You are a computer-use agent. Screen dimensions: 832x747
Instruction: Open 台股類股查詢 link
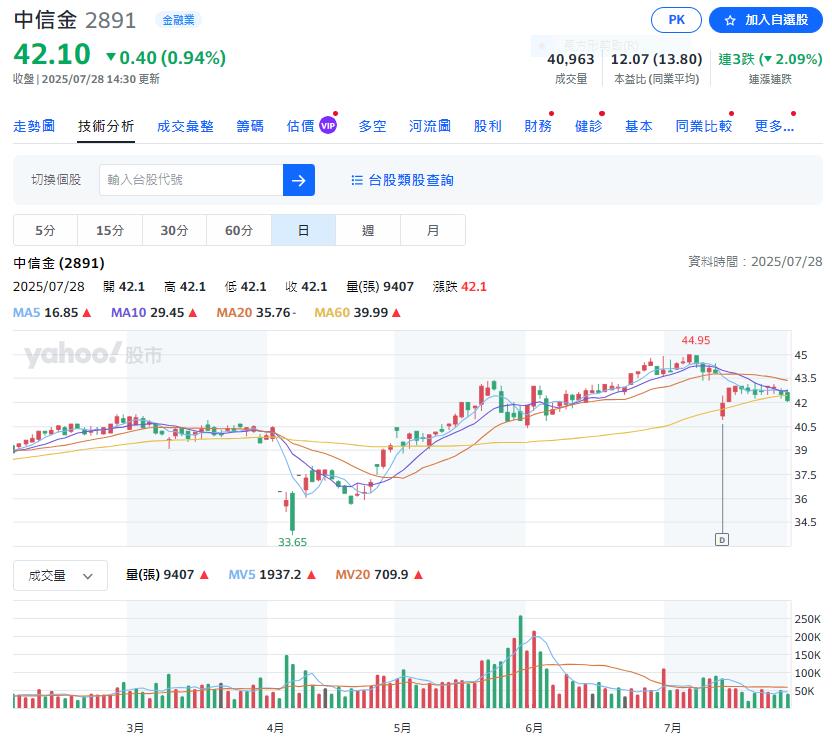403,180
